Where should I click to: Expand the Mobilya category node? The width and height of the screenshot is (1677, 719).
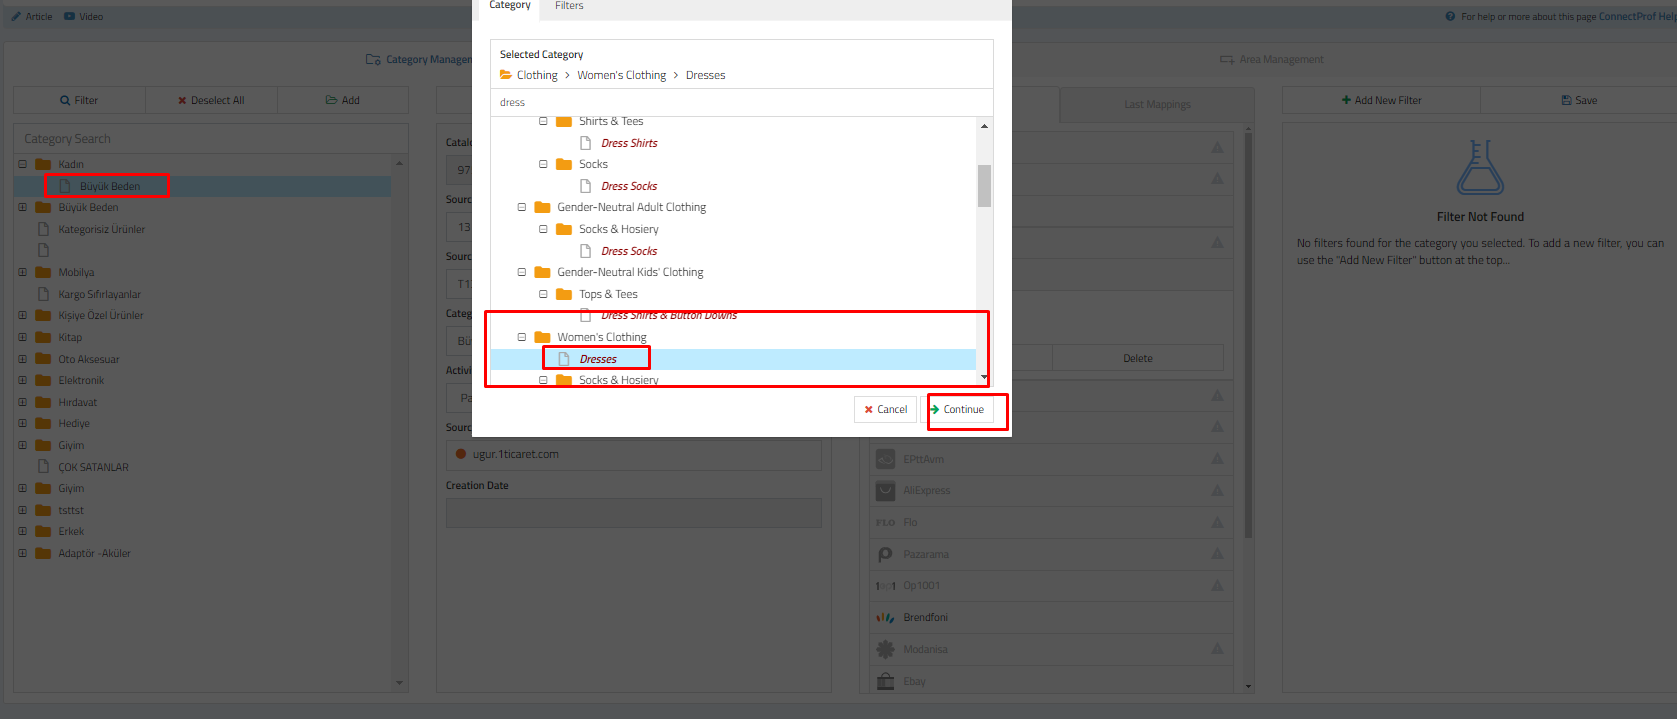click(23, 272)
